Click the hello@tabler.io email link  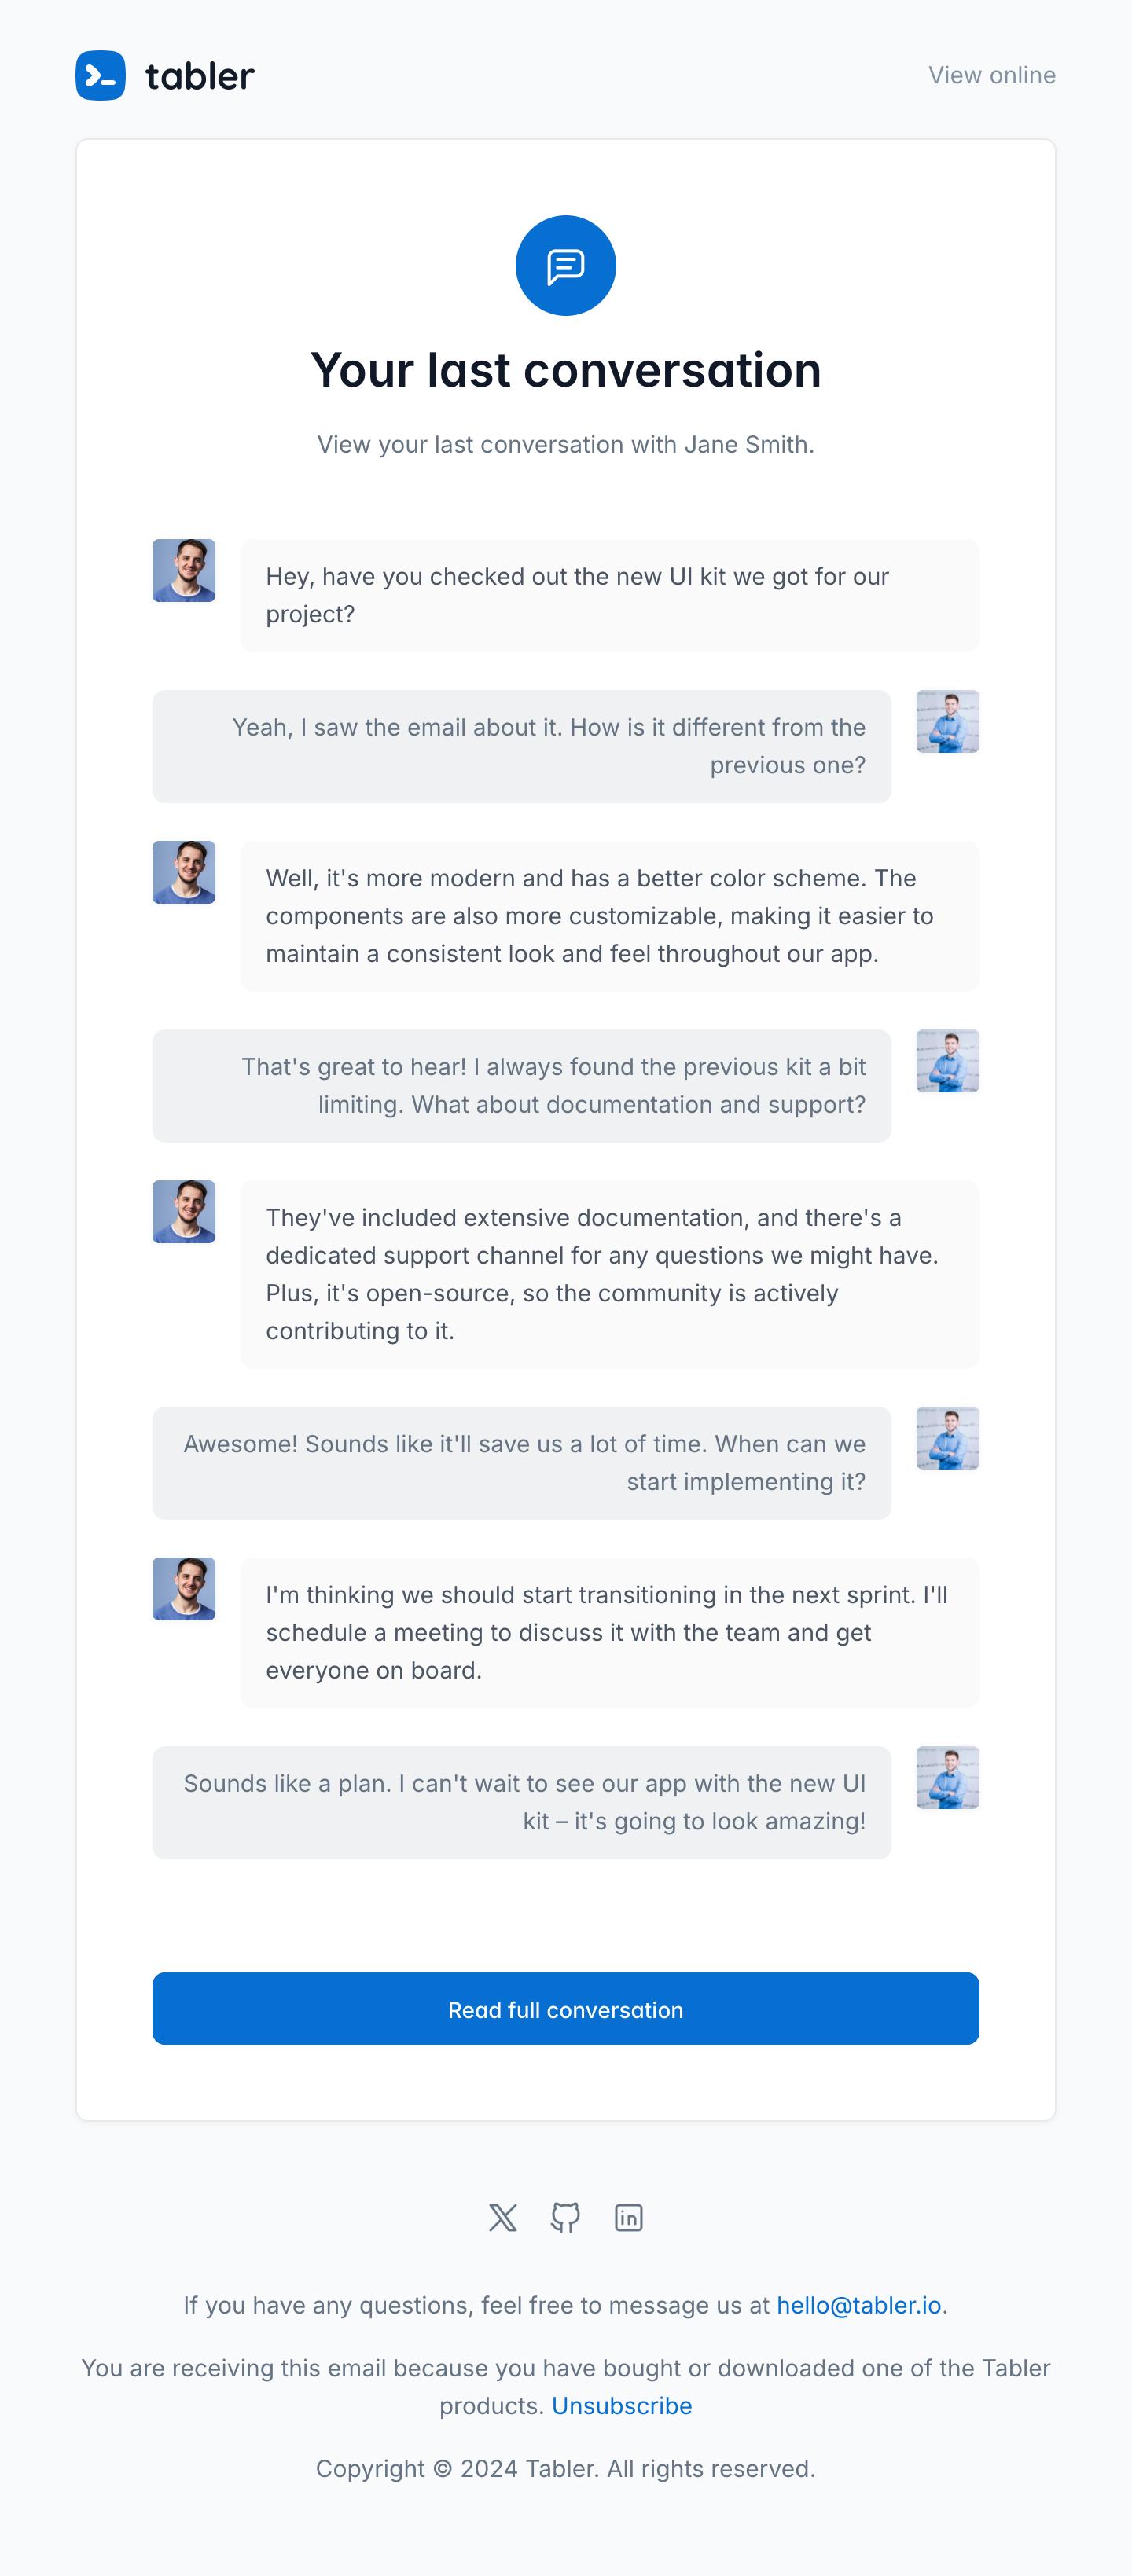[x=858, y=2305]
